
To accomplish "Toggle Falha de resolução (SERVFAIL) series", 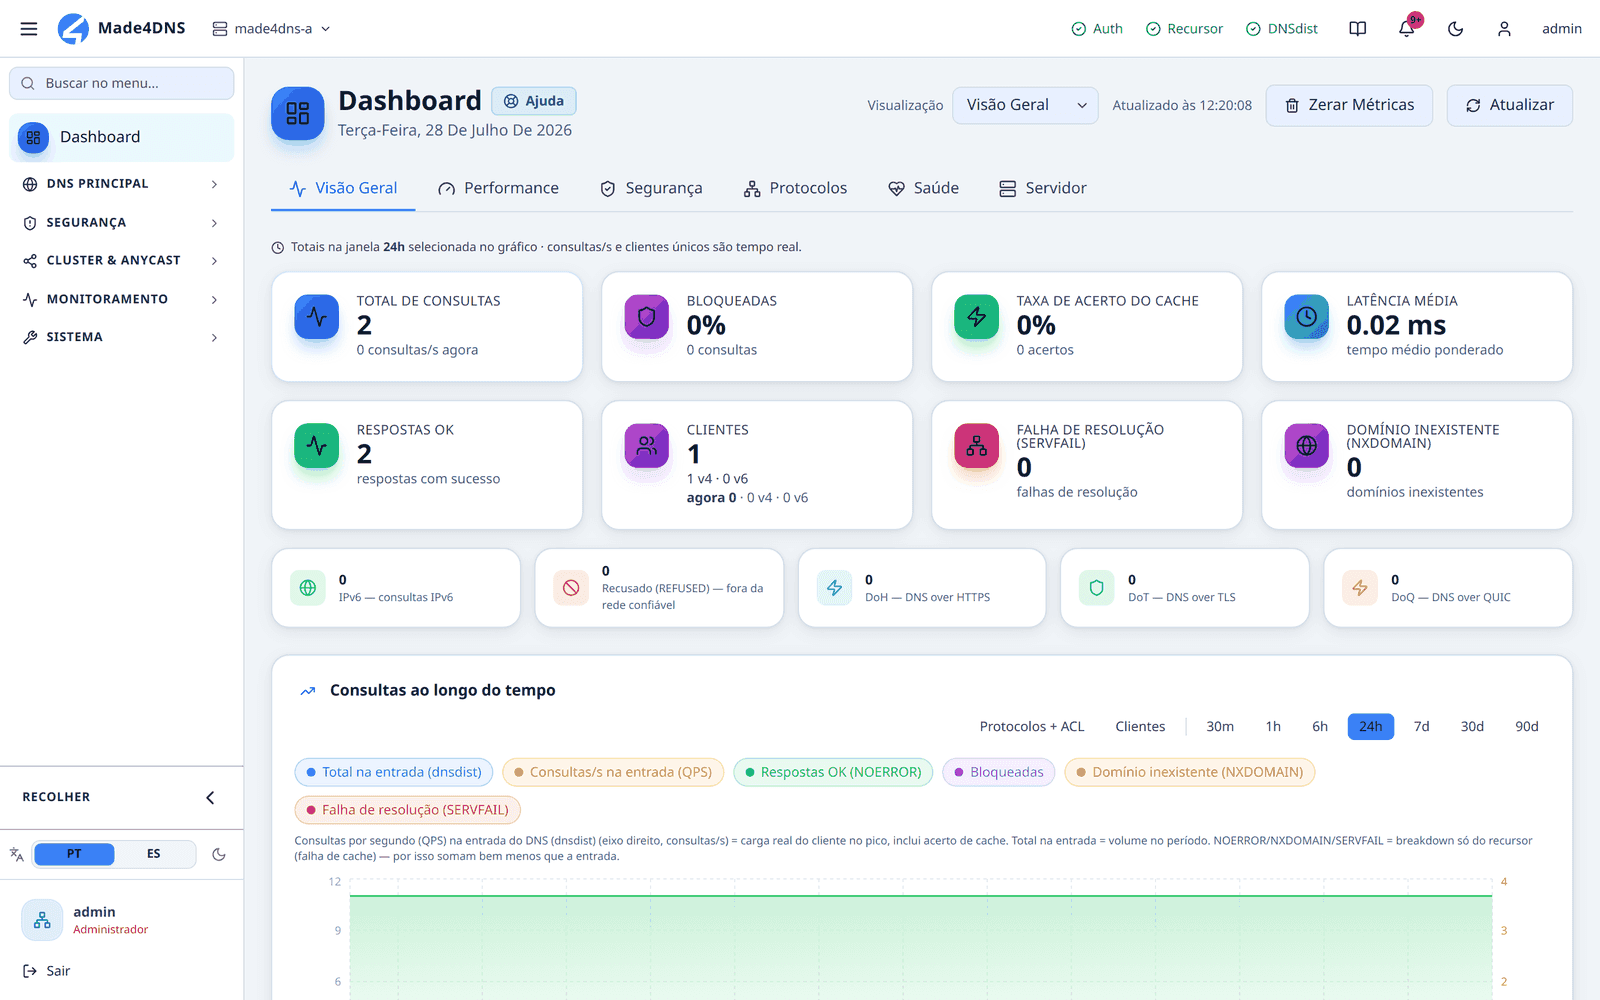I will [408, 810].
